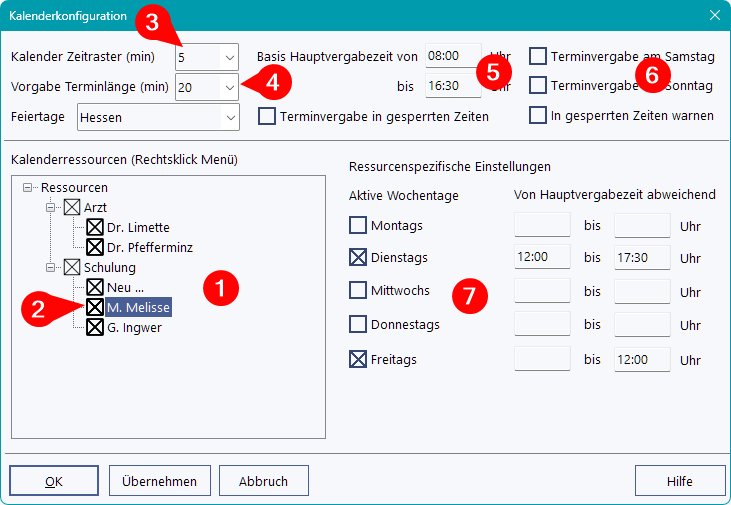Image resolution: width=731 pixels, height=505 pixels.
Task: Open the Kalender Zeitraster dropdown
Action: (x=230, y=57)
